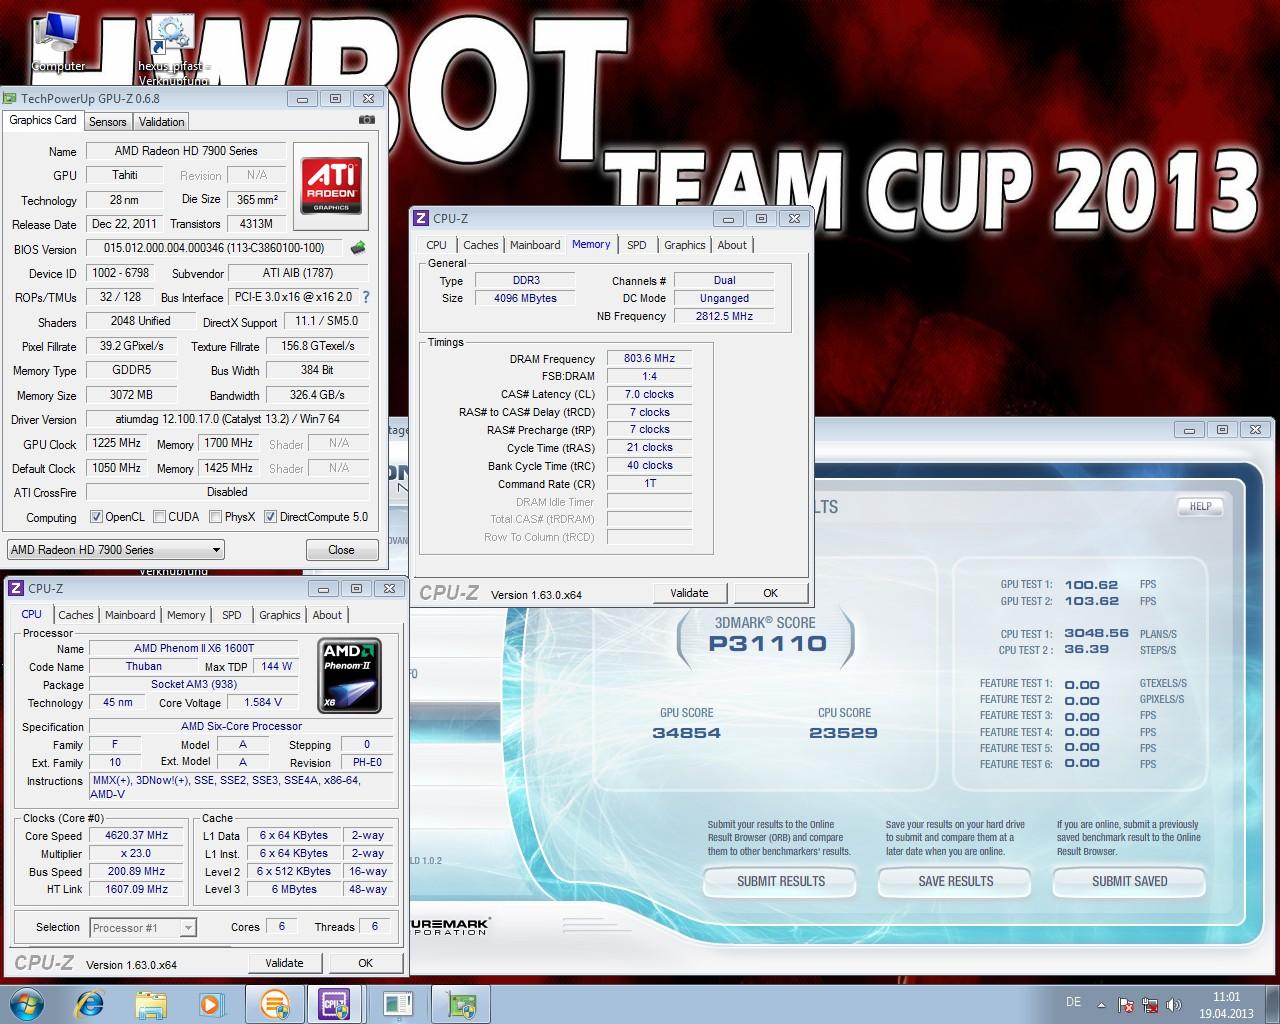The image size is (1280, 1024).
Task: Click the Action Center flag tray icon
Action: tap(1126, 1005)
